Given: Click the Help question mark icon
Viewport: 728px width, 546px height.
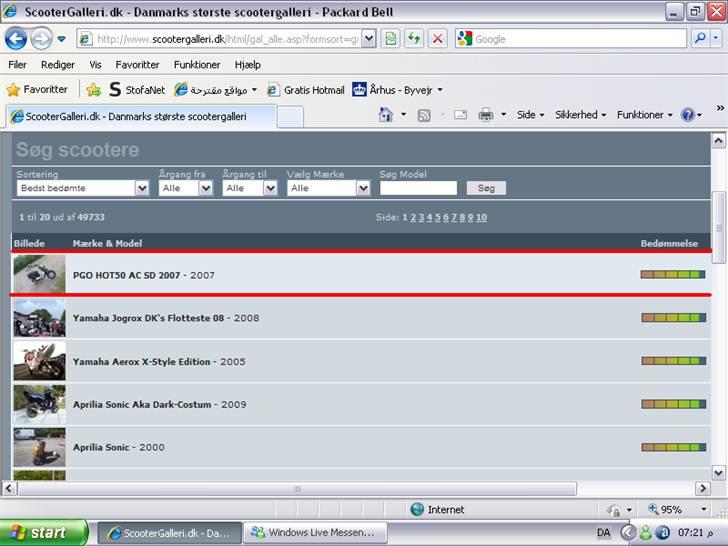Looking at the screenshot, I should point(688,115).
